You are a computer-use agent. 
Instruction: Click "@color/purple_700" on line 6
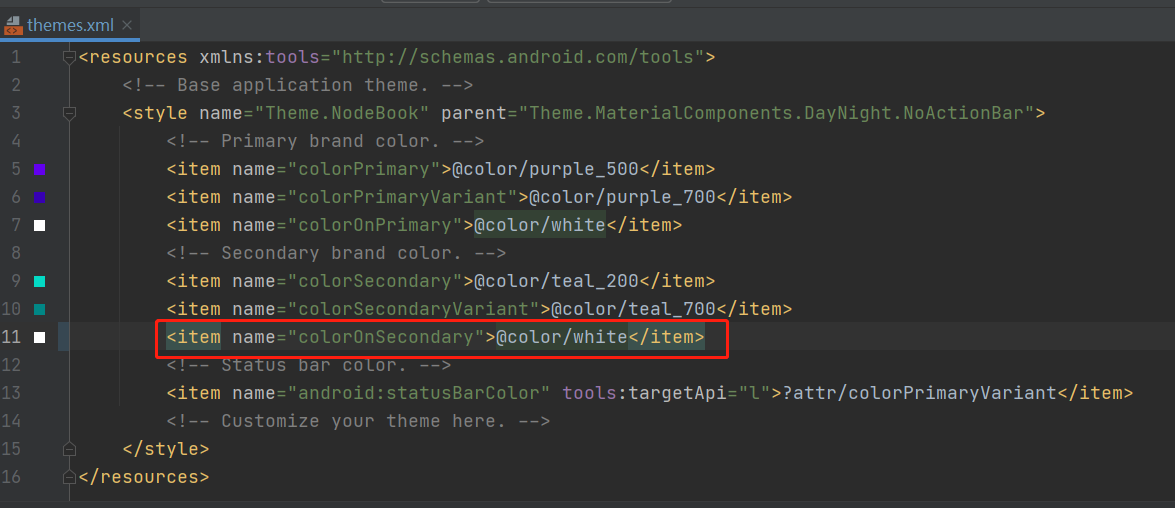click(623, 197)
